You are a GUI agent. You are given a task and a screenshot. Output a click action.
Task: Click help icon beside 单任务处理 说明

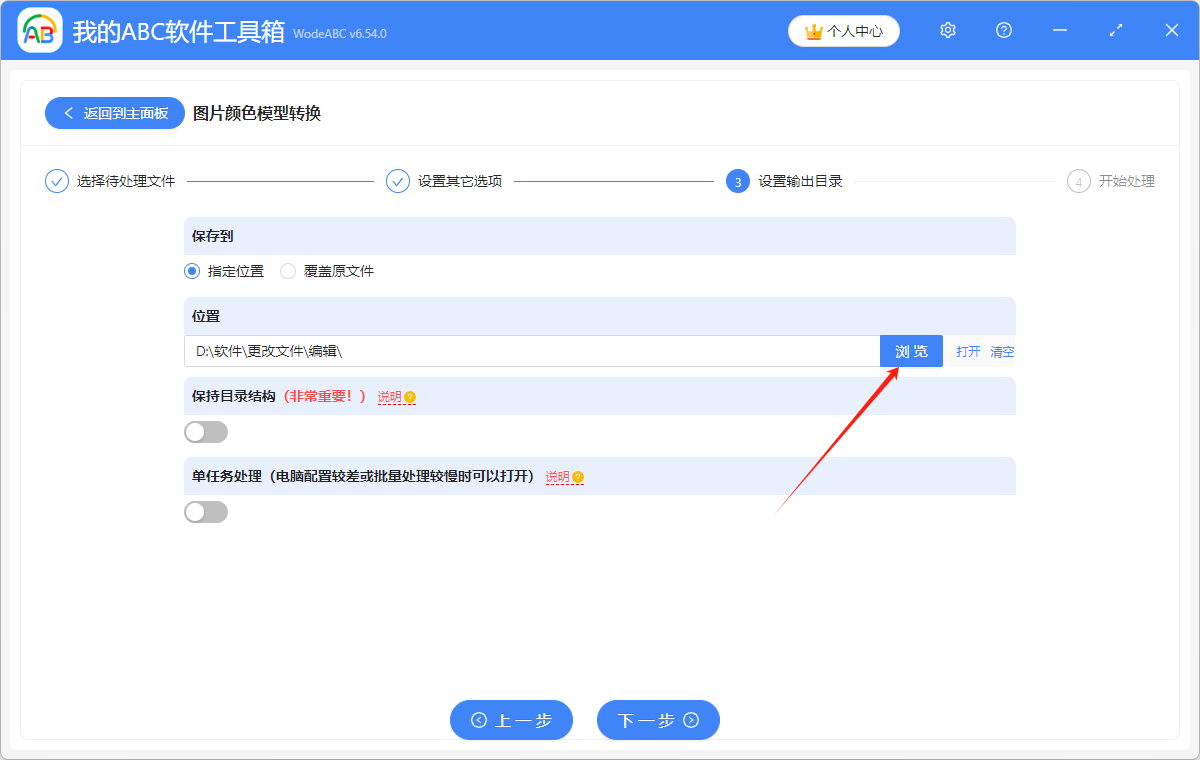click(578, 478)
